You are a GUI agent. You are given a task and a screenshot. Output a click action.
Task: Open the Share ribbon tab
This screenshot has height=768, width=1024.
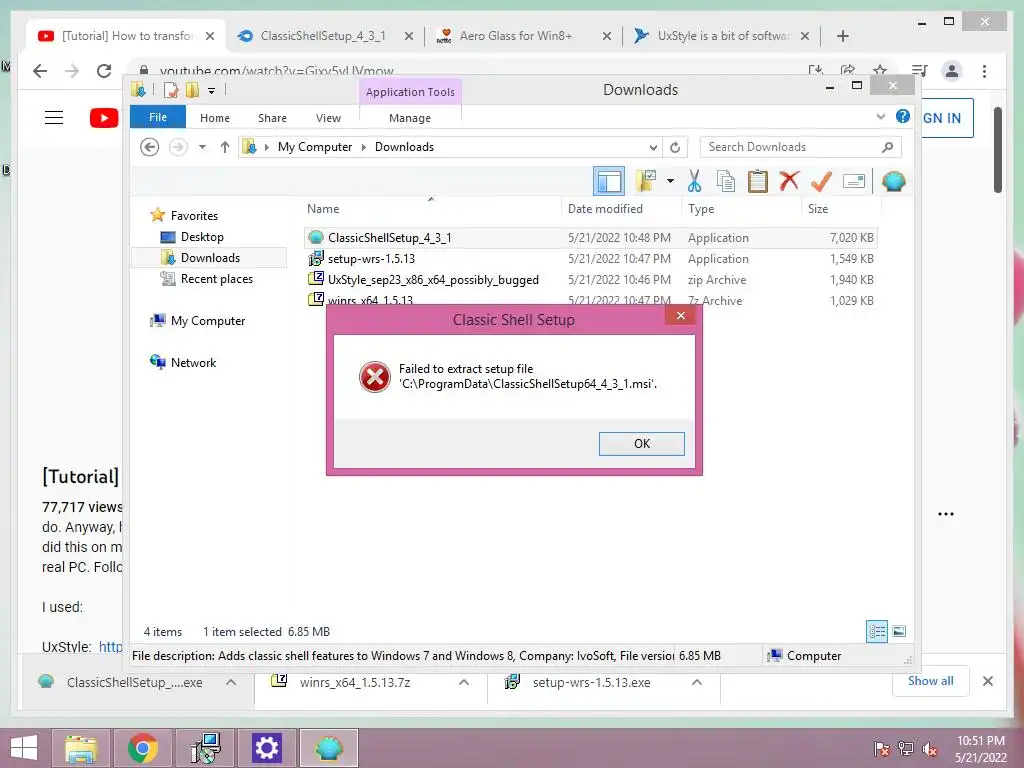272,118
